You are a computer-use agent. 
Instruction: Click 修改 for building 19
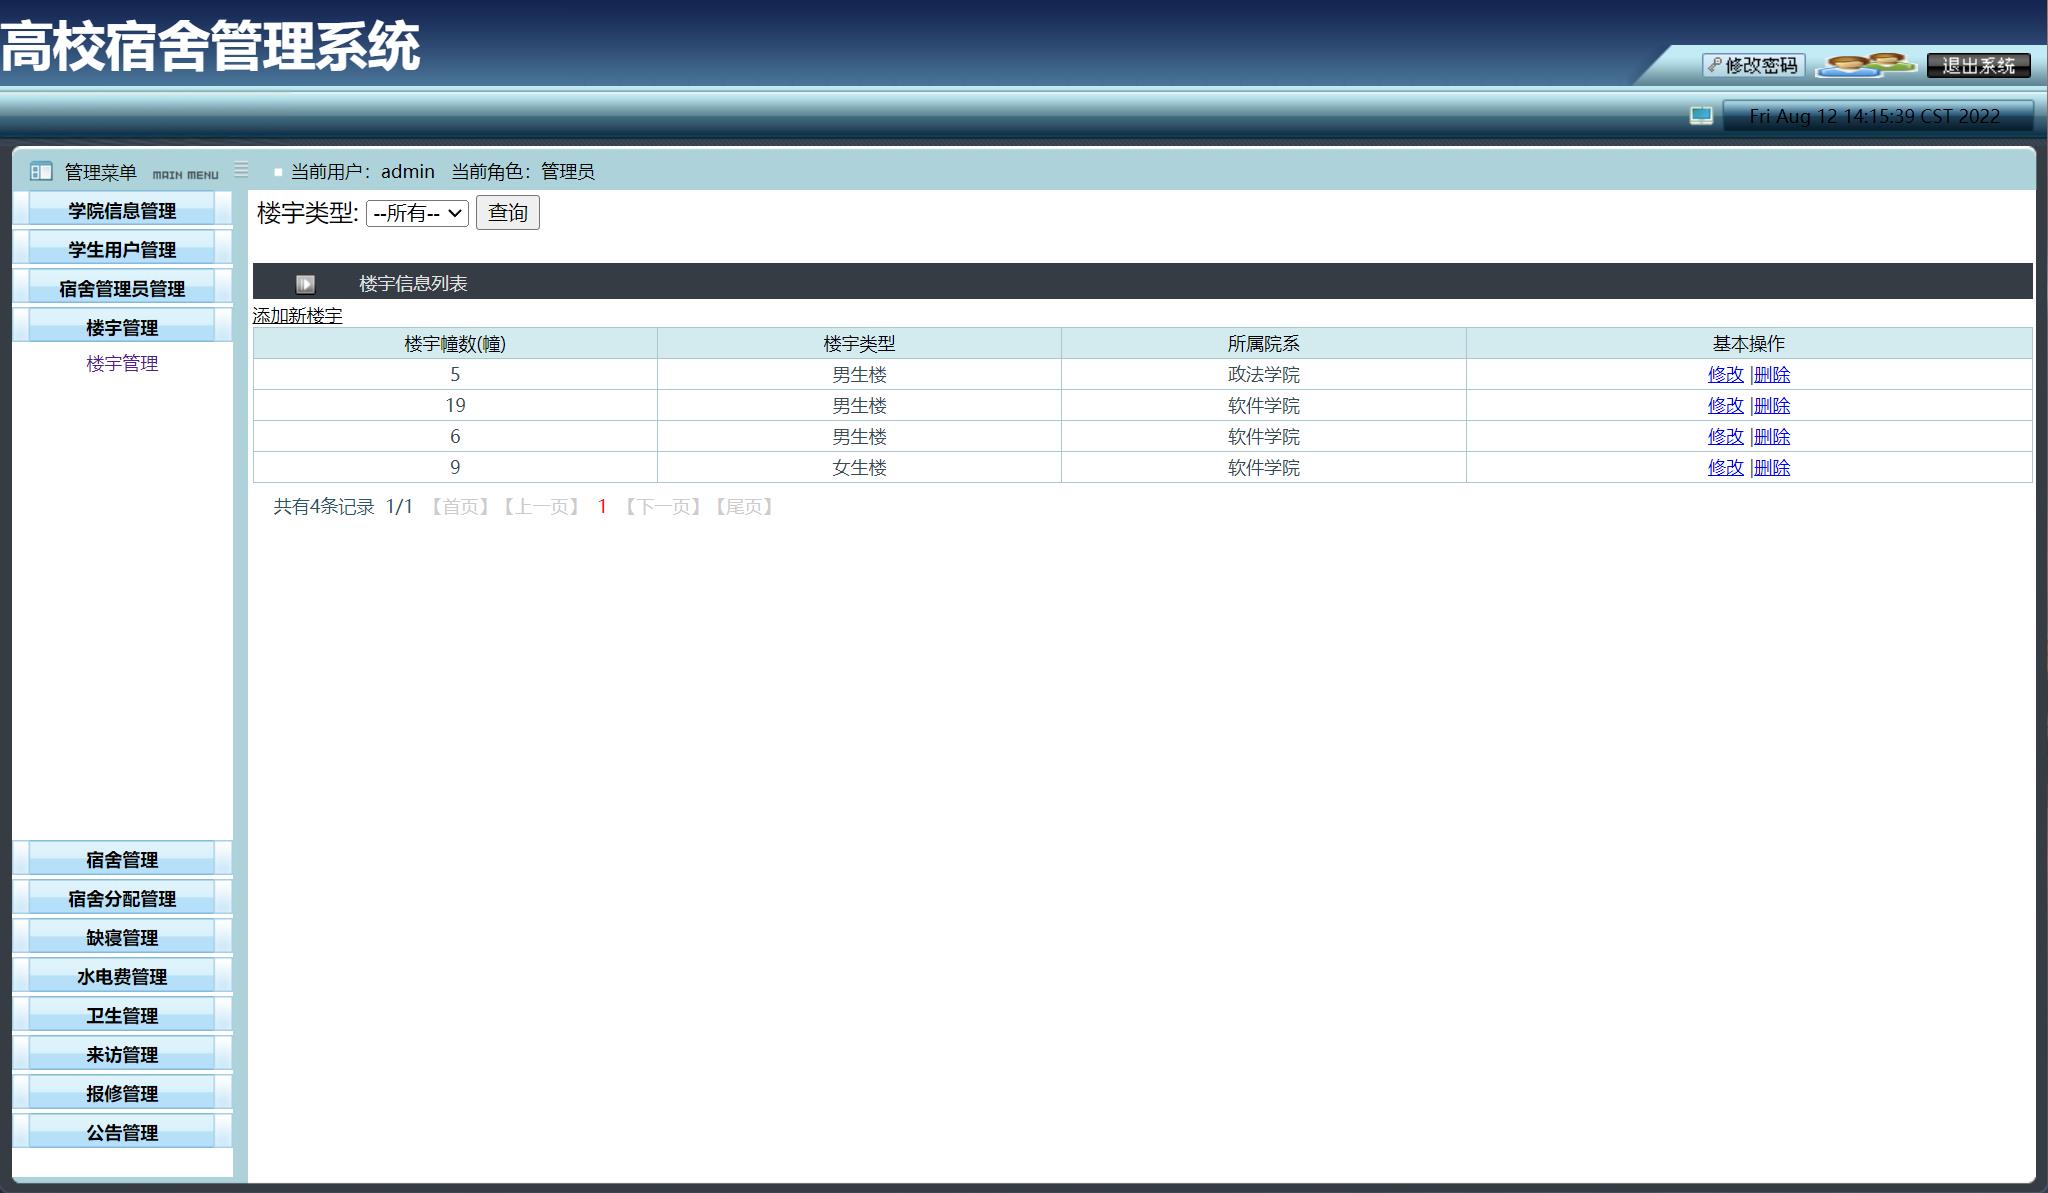[x=1725, y=406]
